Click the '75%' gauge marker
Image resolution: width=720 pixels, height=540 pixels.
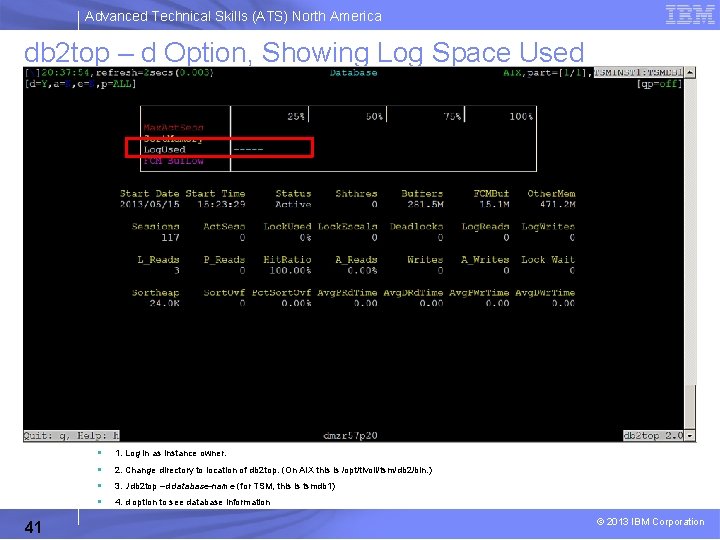(x=452, y=117)
